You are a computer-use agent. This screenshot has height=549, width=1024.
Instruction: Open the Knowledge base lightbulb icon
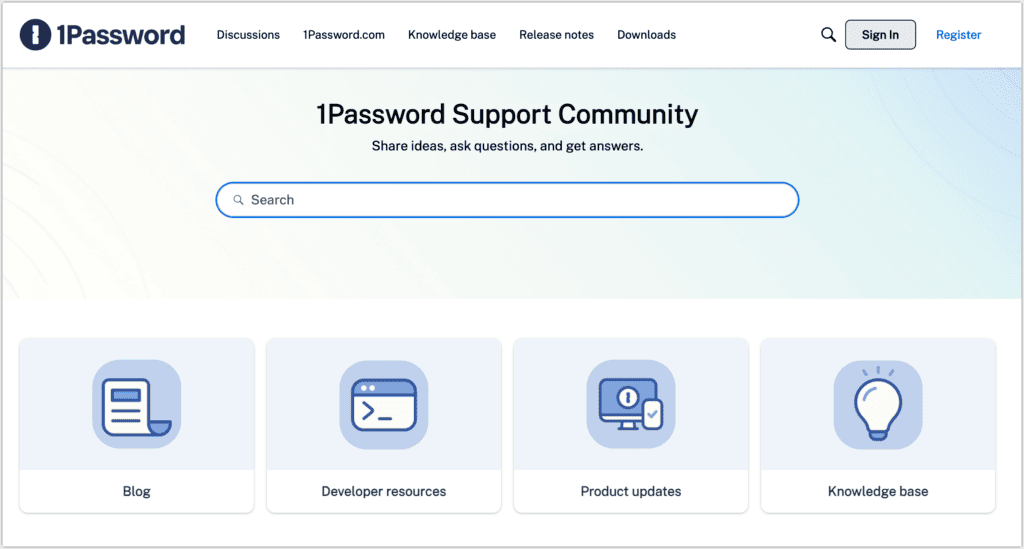pos(878,404)
